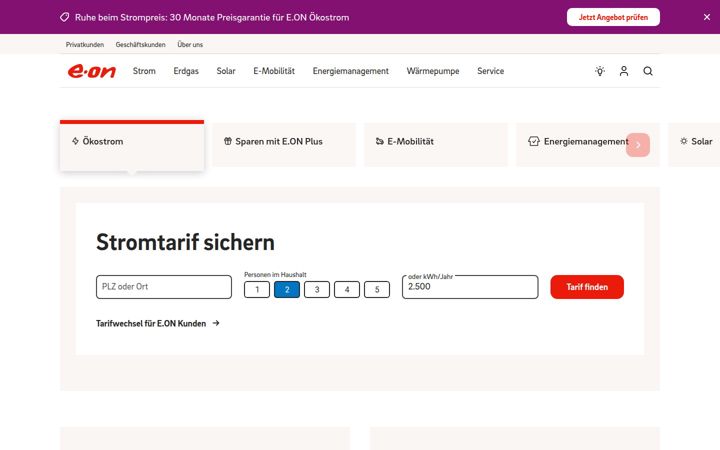The width and height of the screenshot is (720, 450).
Task: Select the Ökostrom tab
Action: pos(132,146)
